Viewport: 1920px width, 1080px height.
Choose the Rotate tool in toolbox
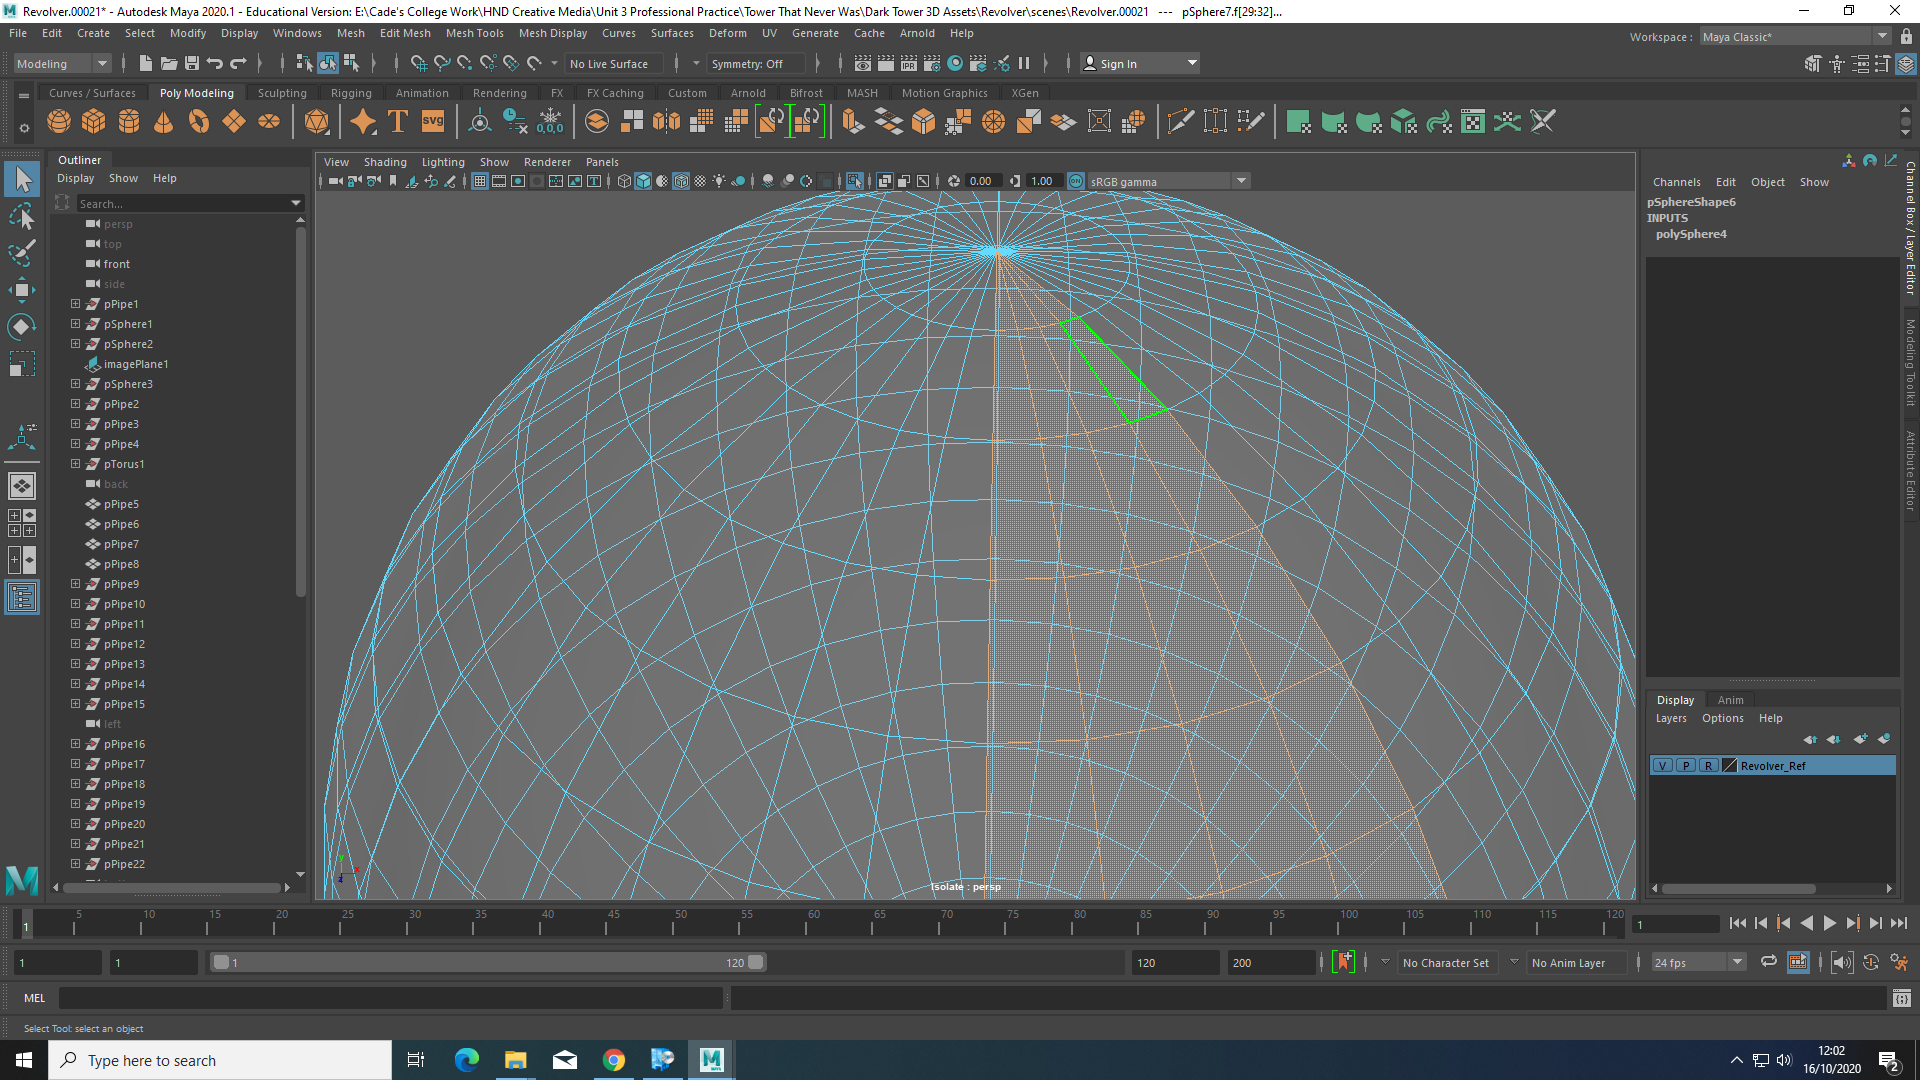(21, 327)
